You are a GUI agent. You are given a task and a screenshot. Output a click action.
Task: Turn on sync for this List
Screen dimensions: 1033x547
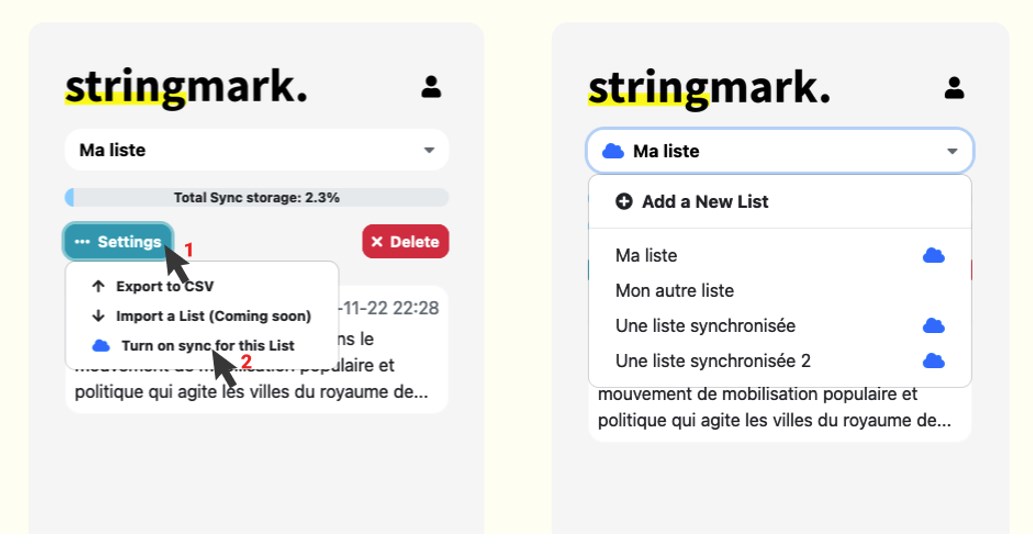208,346
